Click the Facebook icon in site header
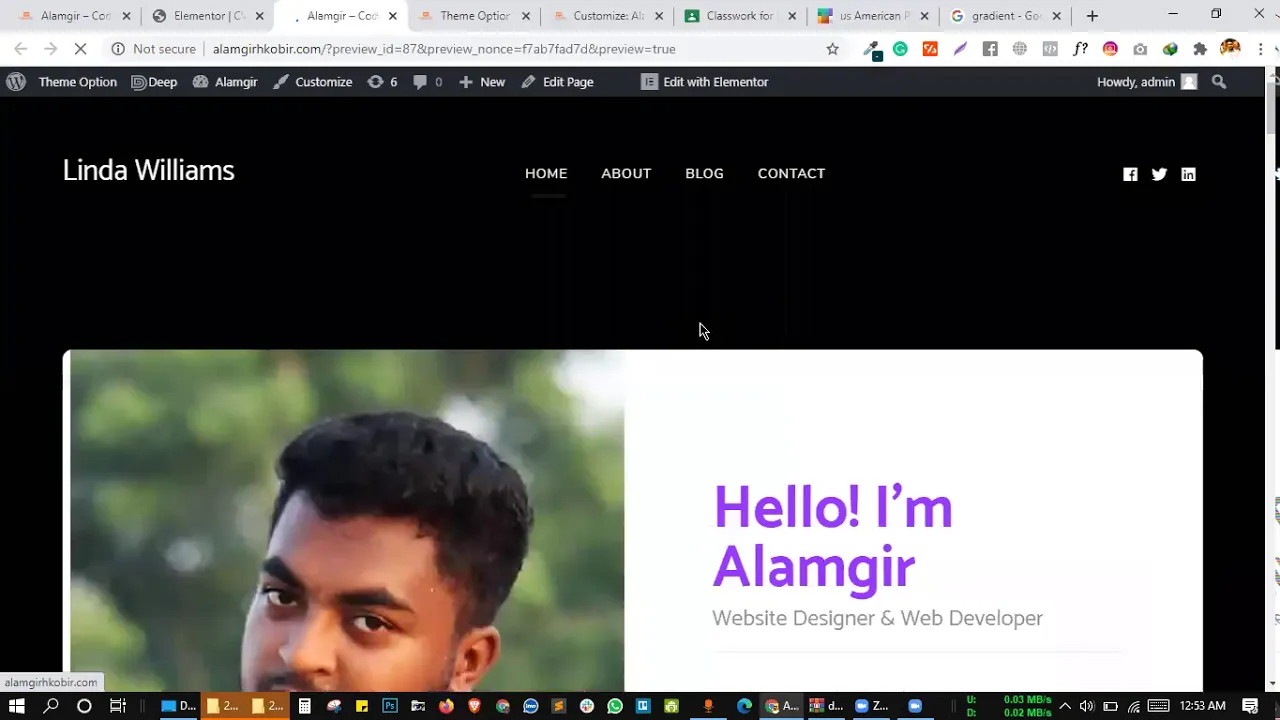Image resolution: width=1280 pixels, height=720 pixels. pyautogui.click(x=1130, y=174)
